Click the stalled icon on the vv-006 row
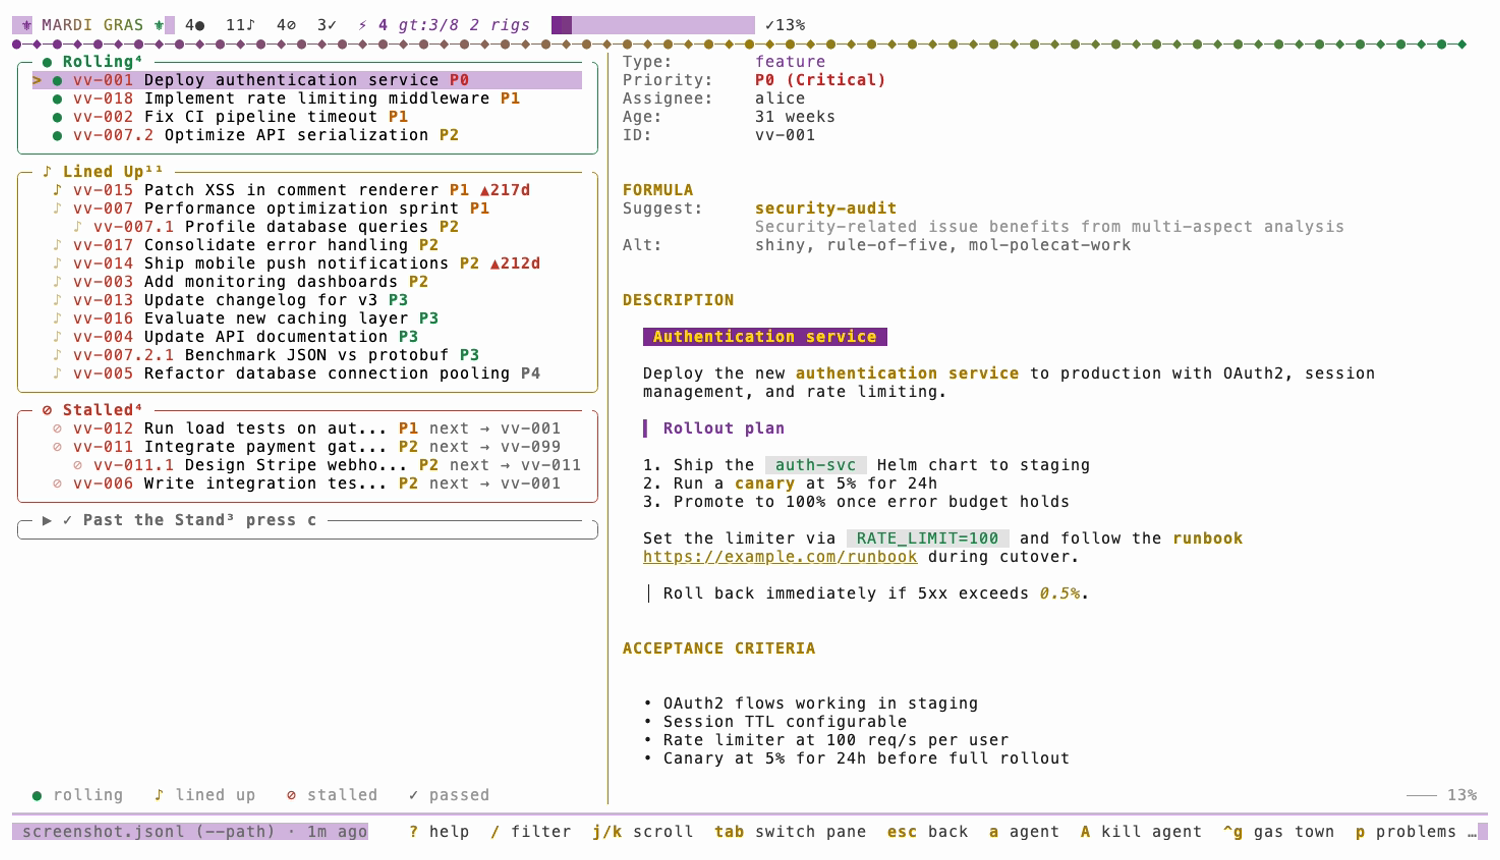 click(57, 484)
